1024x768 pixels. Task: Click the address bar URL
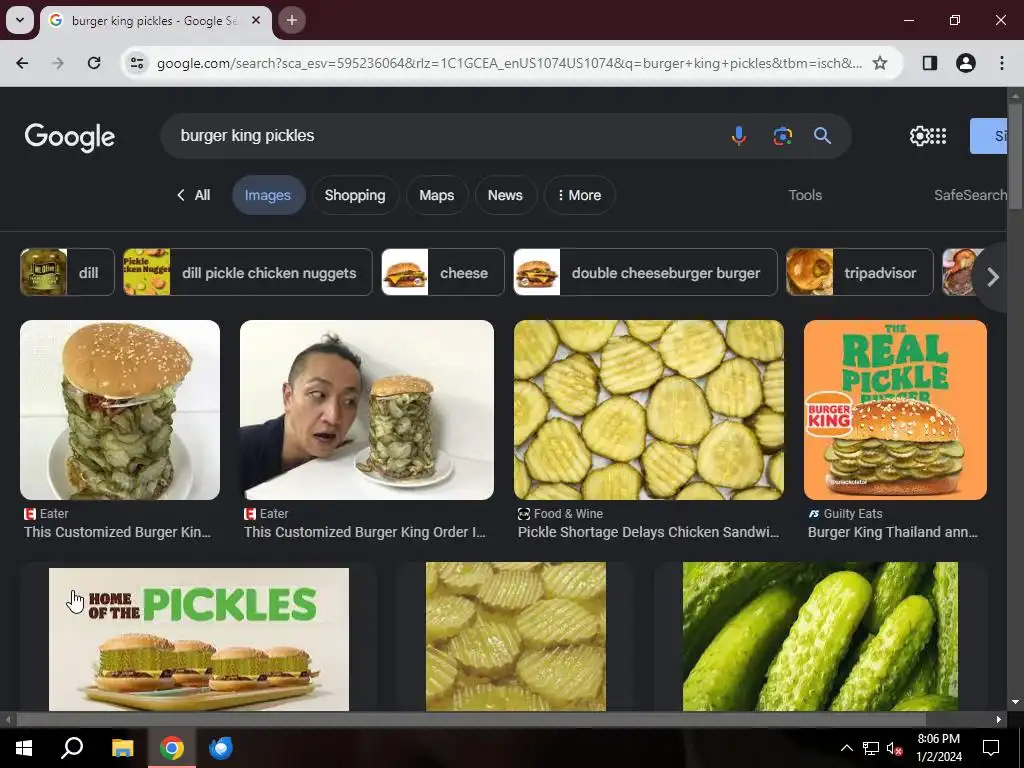[x=509, y=63]
